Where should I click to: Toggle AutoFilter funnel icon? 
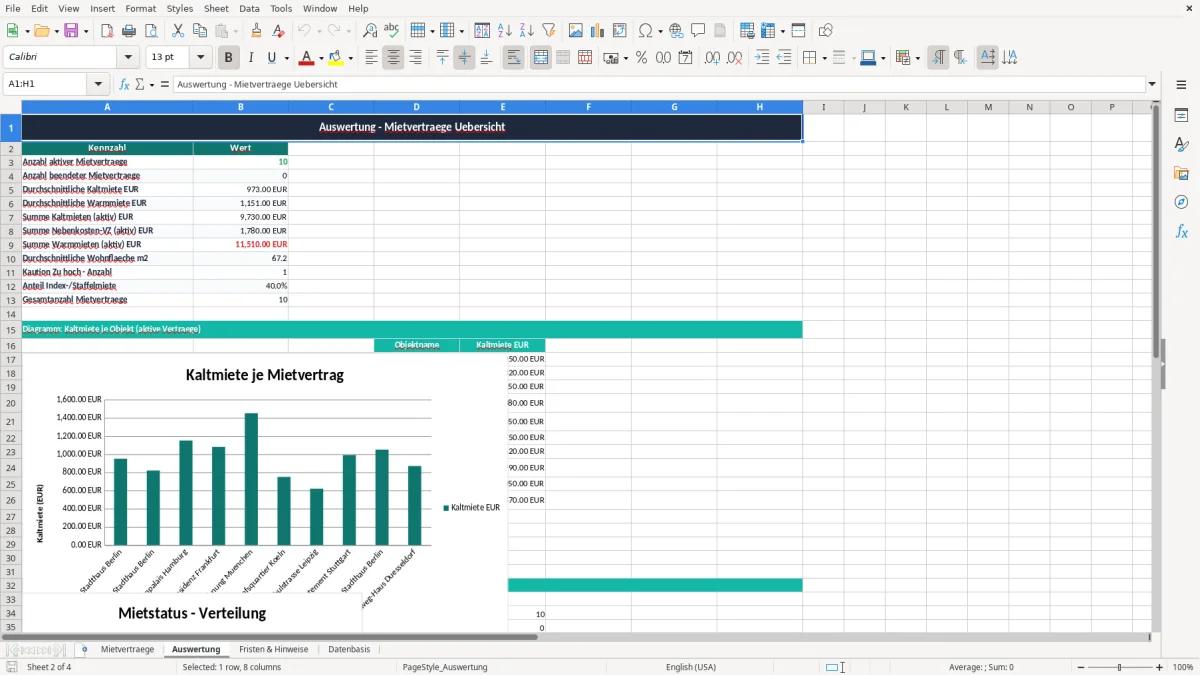pos(548,31)
